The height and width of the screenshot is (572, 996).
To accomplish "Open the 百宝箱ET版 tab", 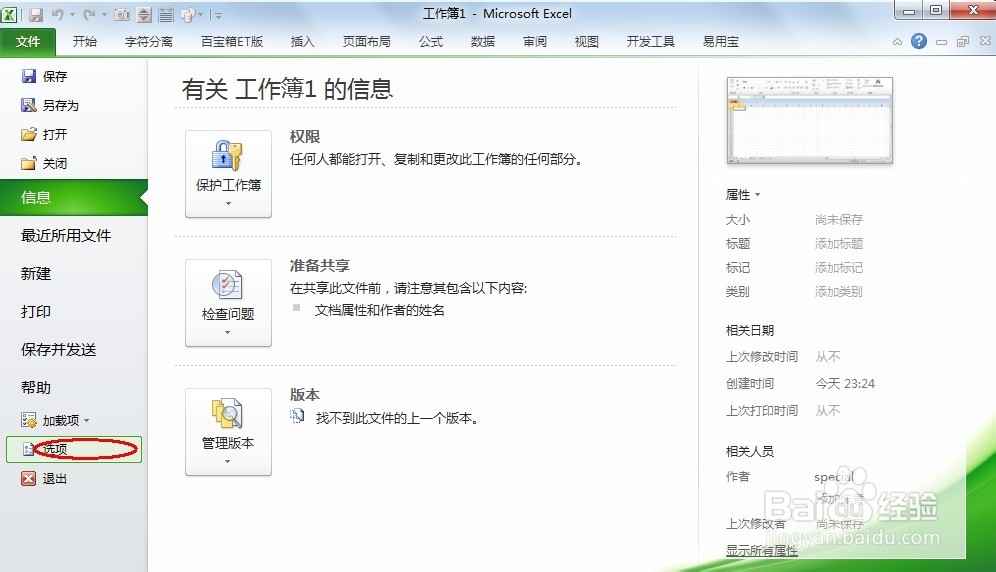I will coord(232,42).
